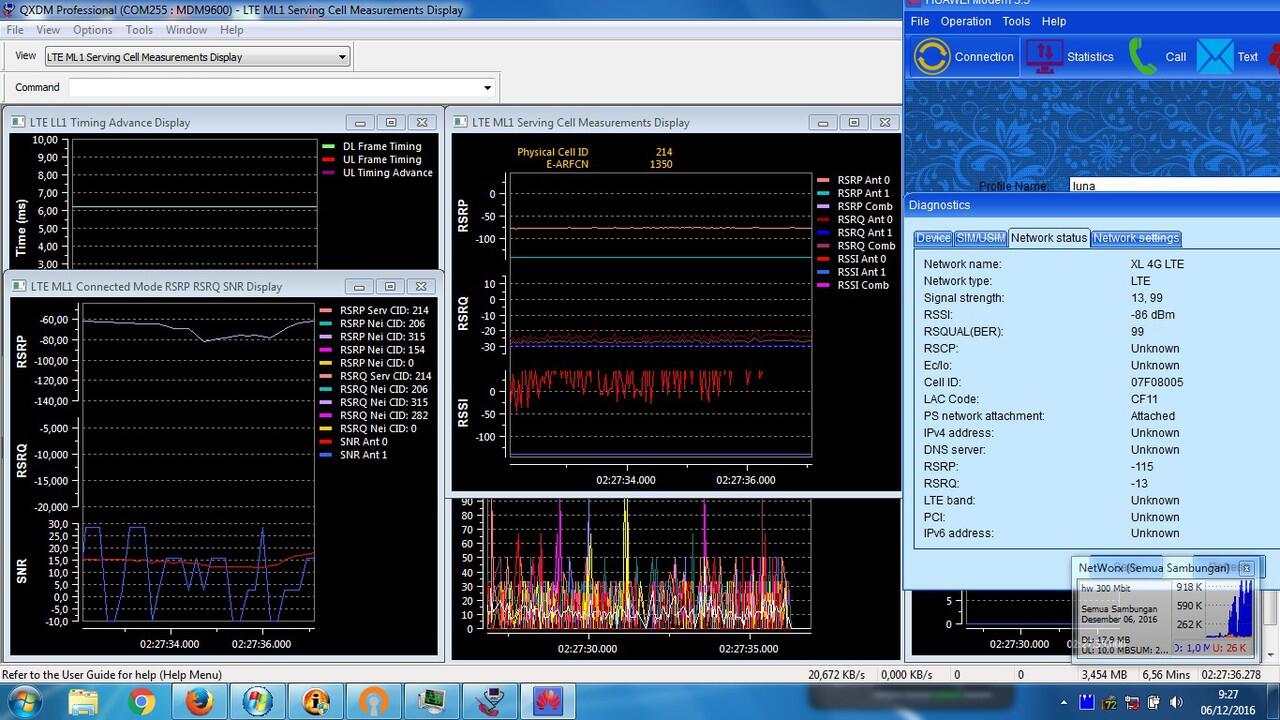Open the QXDM Window menu
This screenshot has height=720, width=1280.
pos(187,30)
